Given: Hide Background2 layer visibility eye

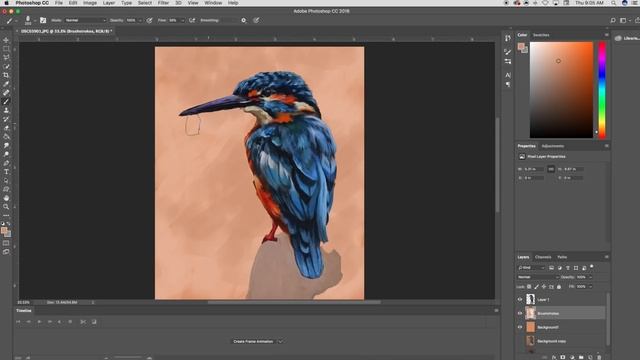Looking at the screenshot, I should coord(520,327).
